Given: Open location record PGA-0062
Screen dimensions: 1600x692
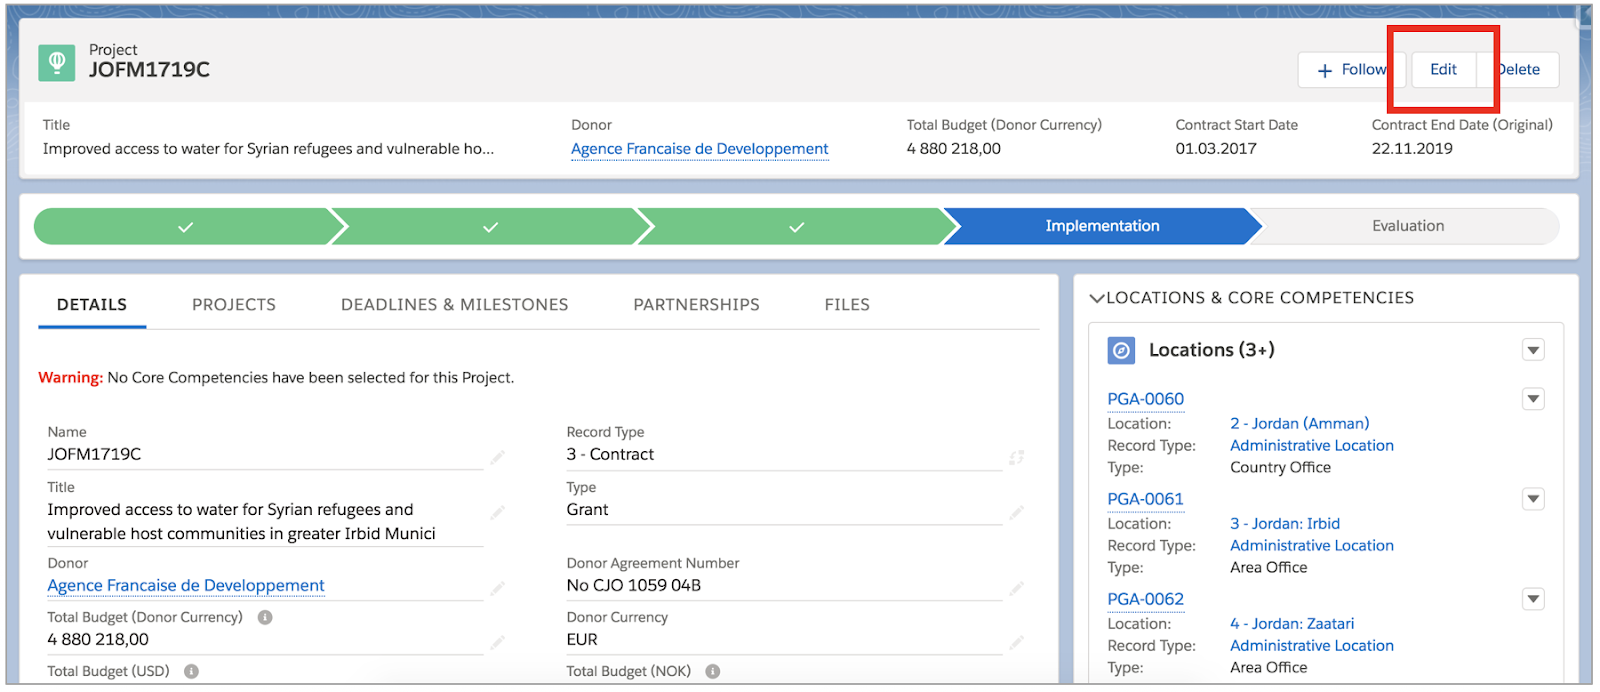Looking at the screenshot, I should click(1145, 599).
